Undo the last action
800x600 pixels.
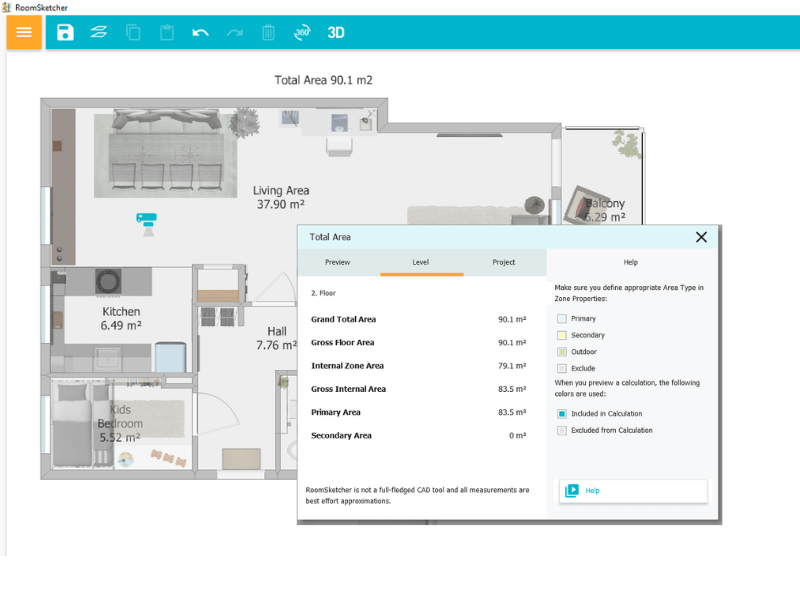pos(200,32)
